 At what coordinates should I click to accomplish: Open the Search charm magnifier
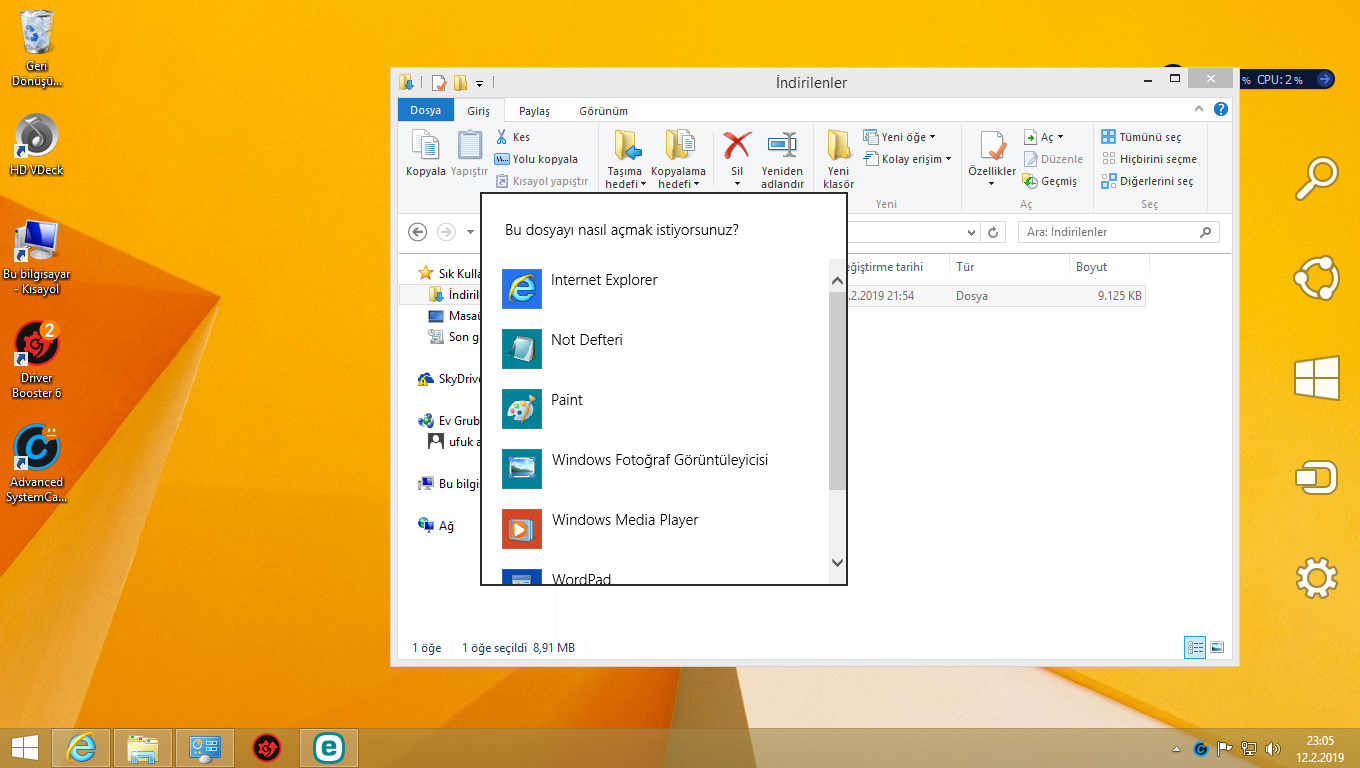(x=1316, y=178)
